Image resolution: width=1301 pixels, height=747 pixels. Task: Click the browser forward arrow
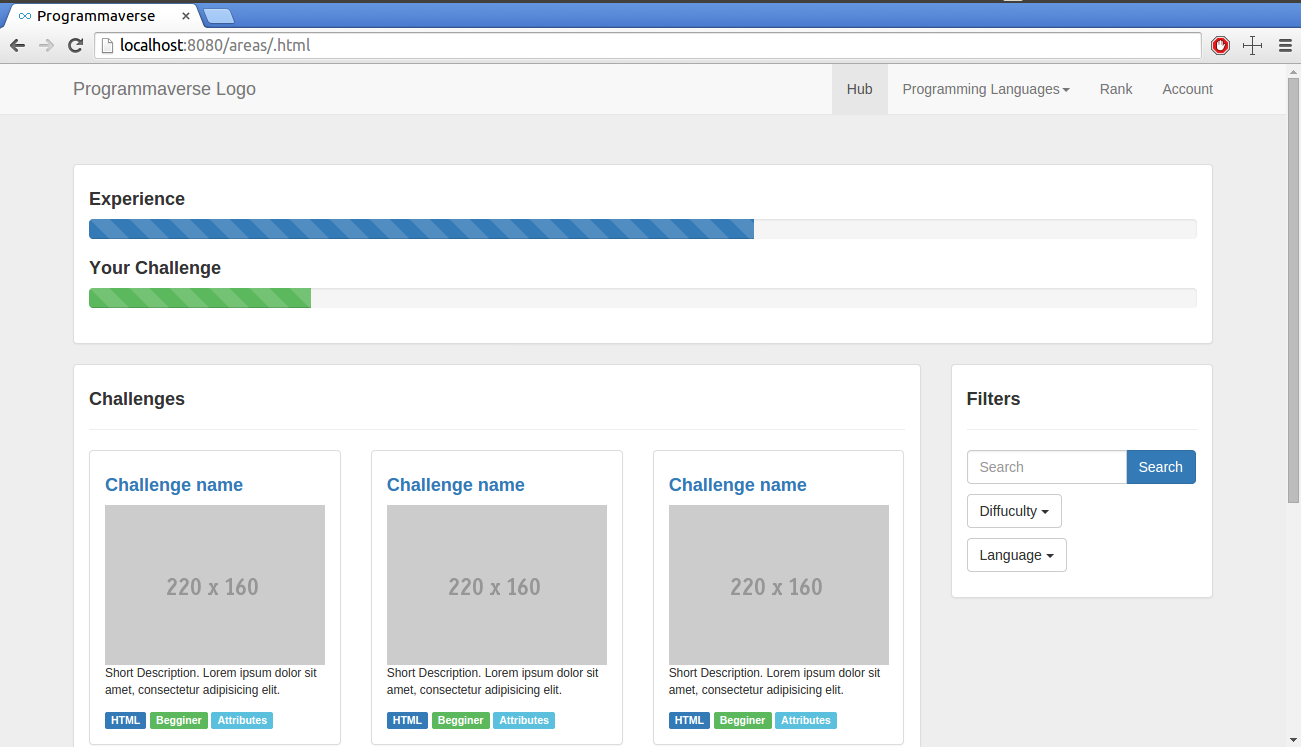46,45
